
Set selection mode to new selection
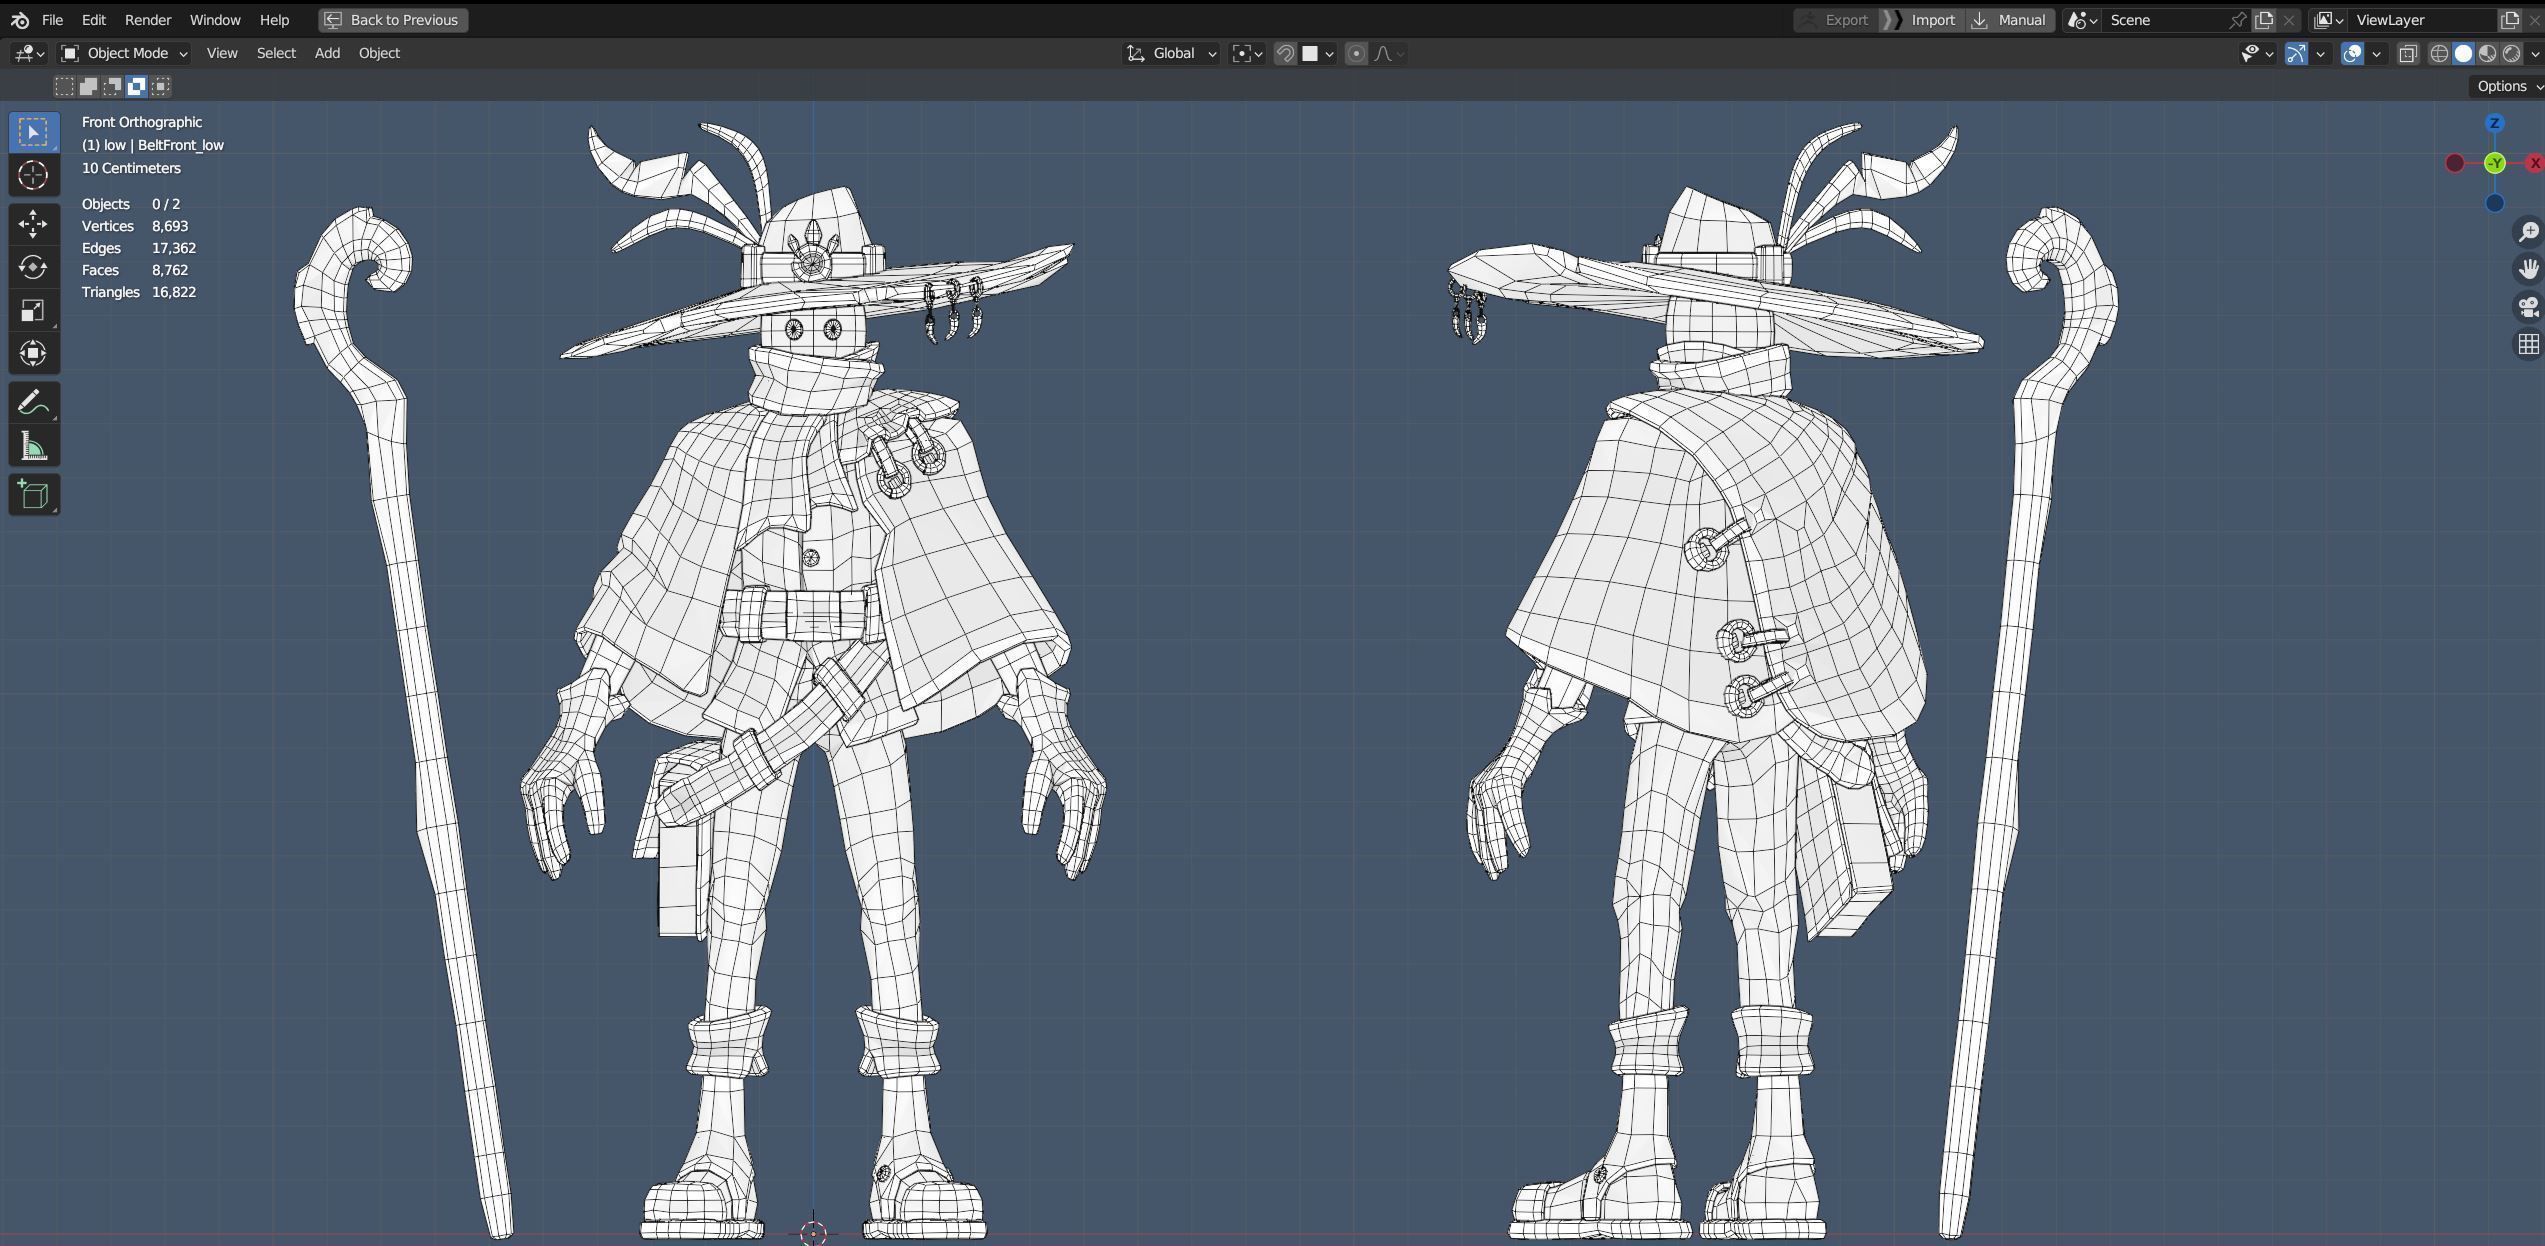64,86
